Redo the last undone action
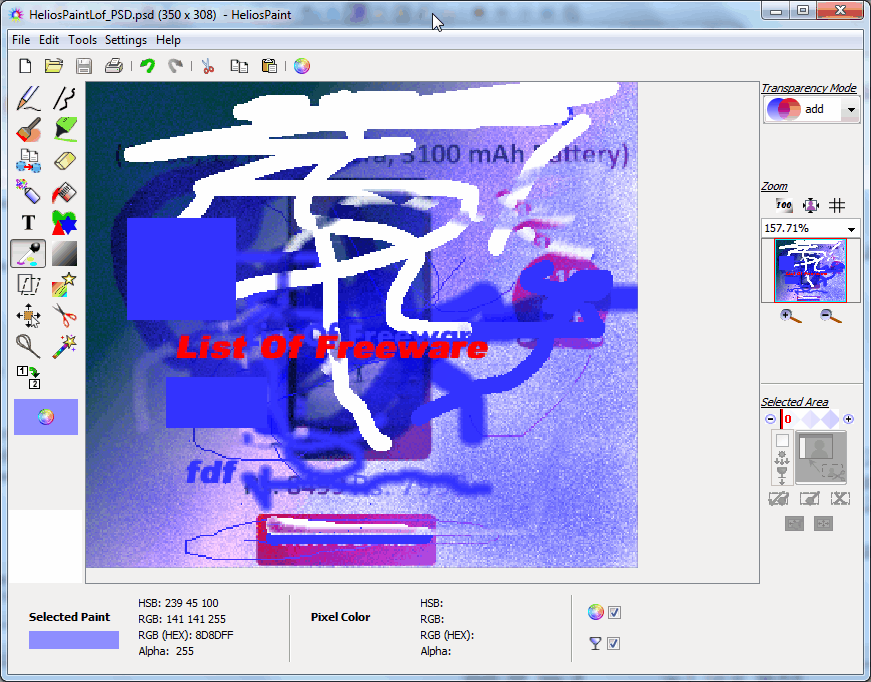The height and width of the screenshot is (682, 871). pos(176,66)
